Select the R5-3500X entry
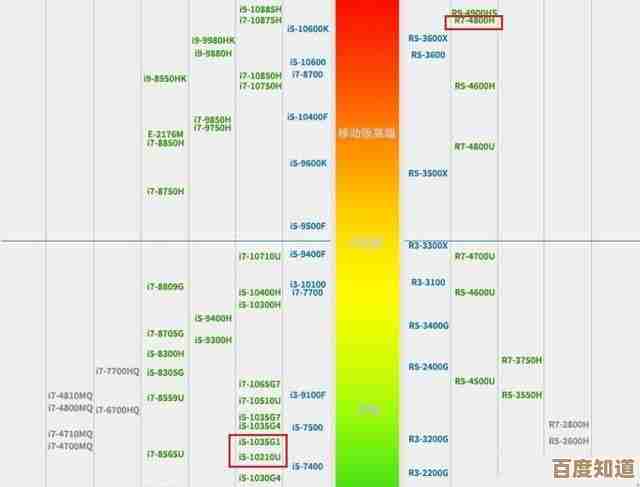The image size is (640, 487). point(427,173)
